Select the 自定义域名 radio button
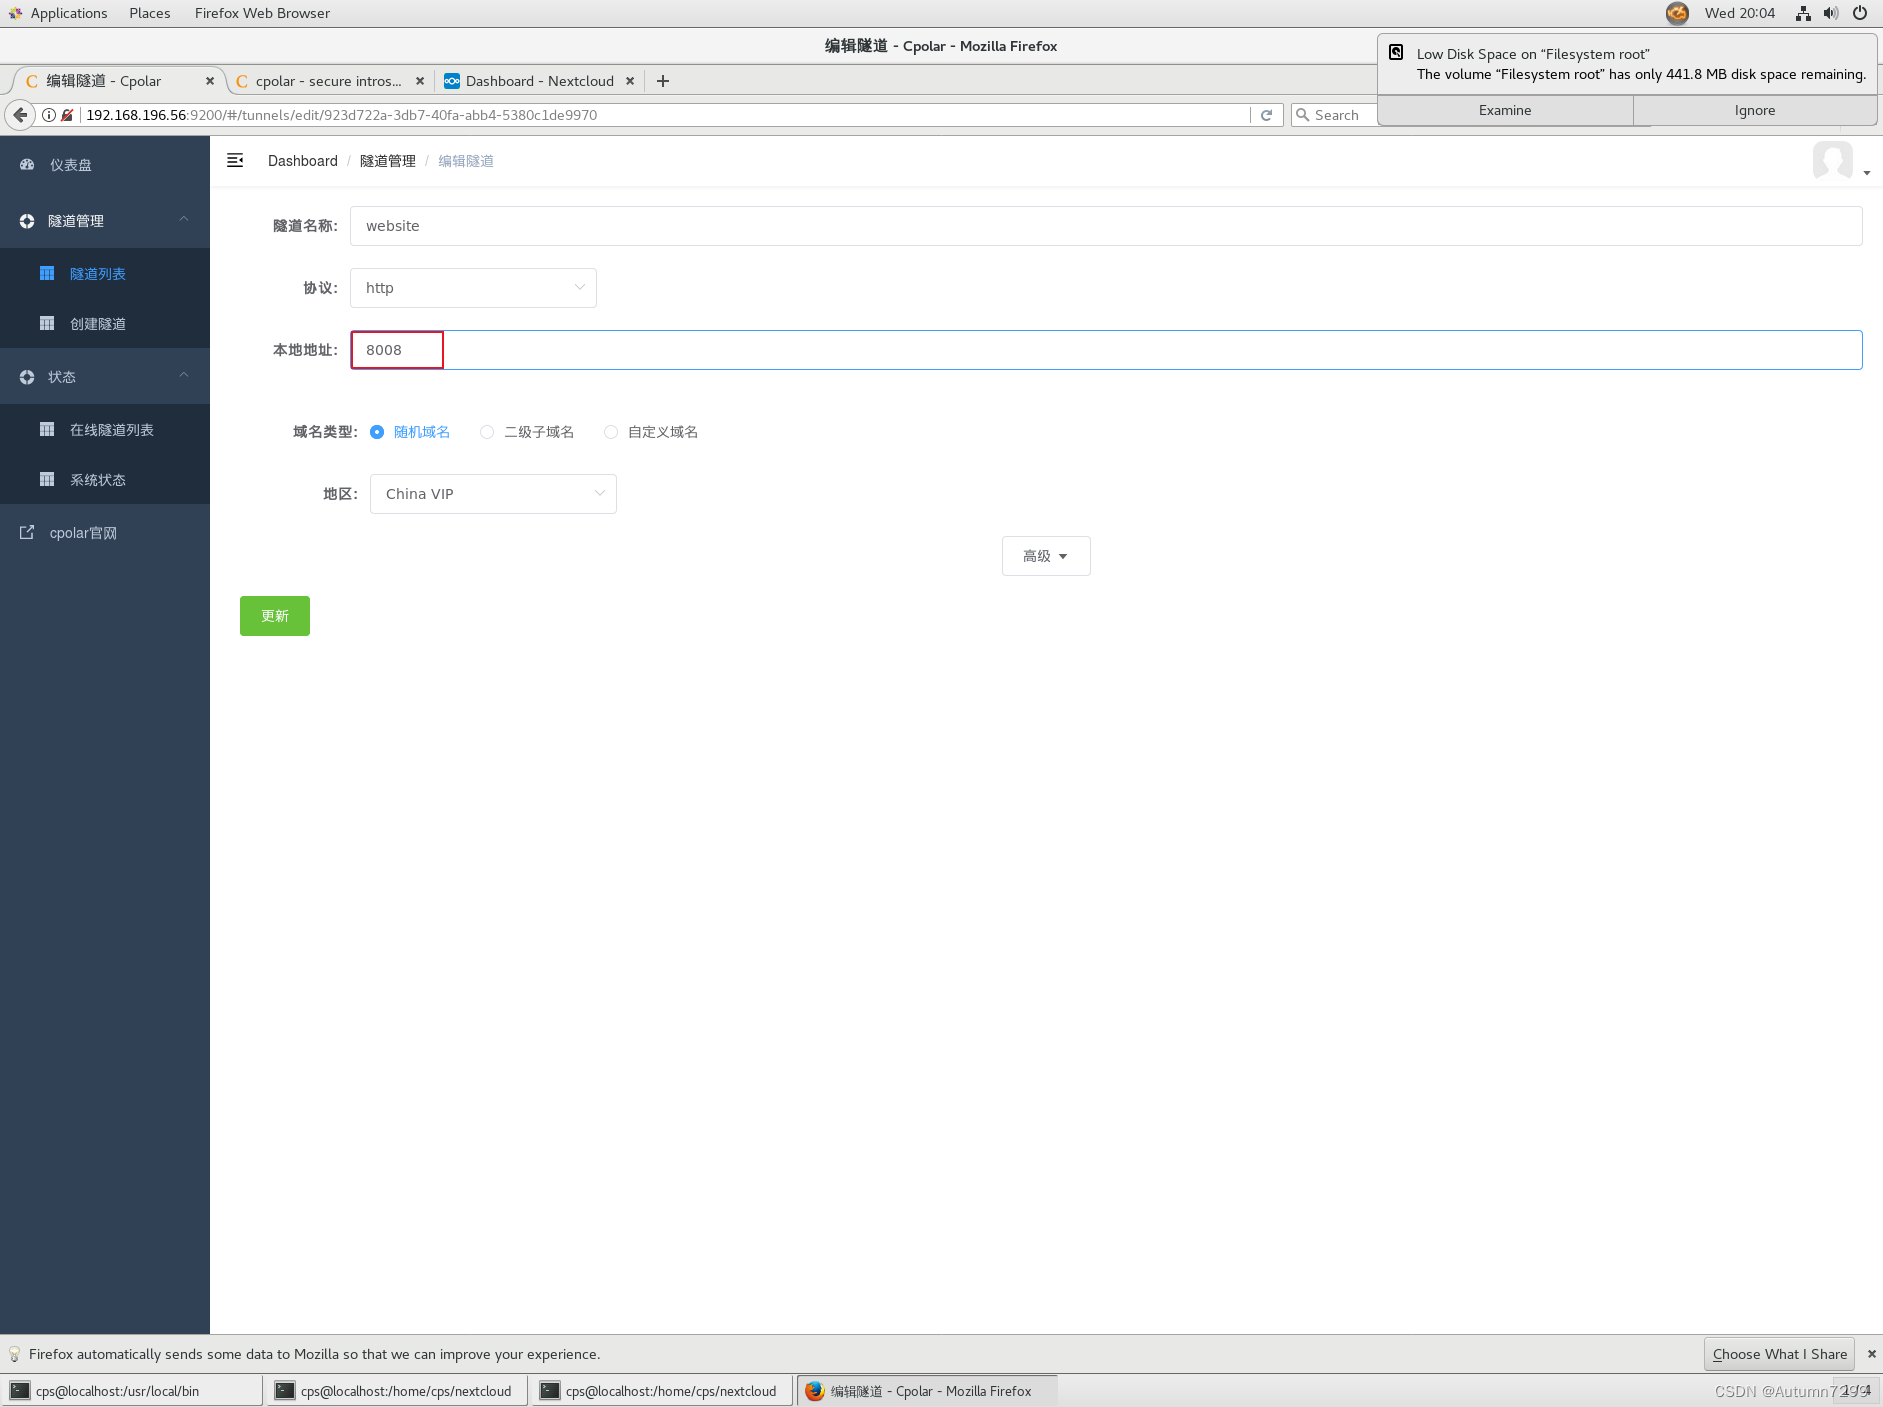The height and width of the screenshot is (1407, 1883). pyautogui.click(x=611, y=432)
